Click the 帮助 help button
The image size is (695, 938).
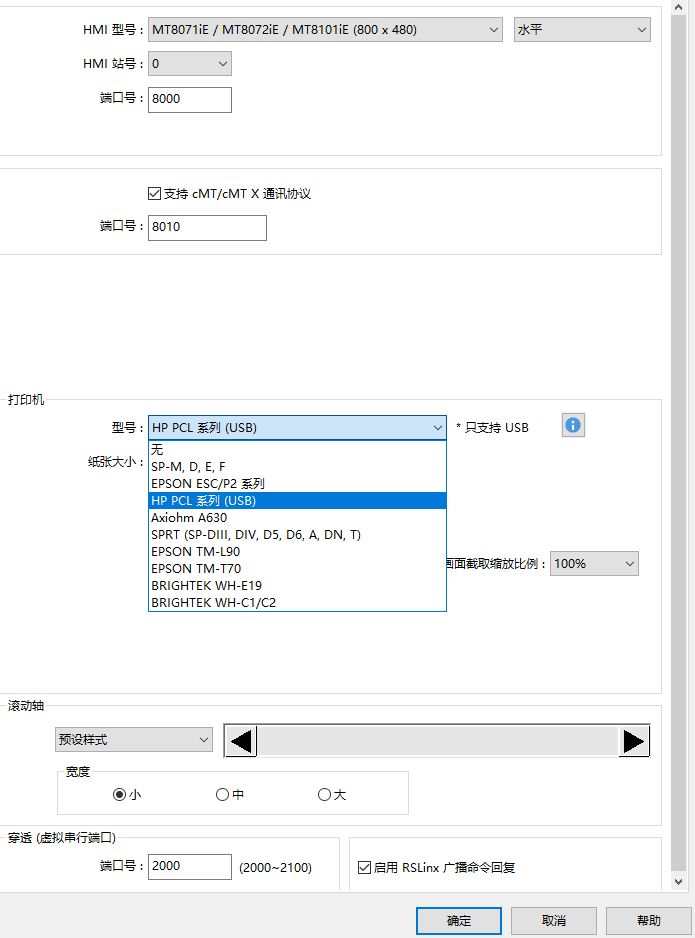point(648,920)
